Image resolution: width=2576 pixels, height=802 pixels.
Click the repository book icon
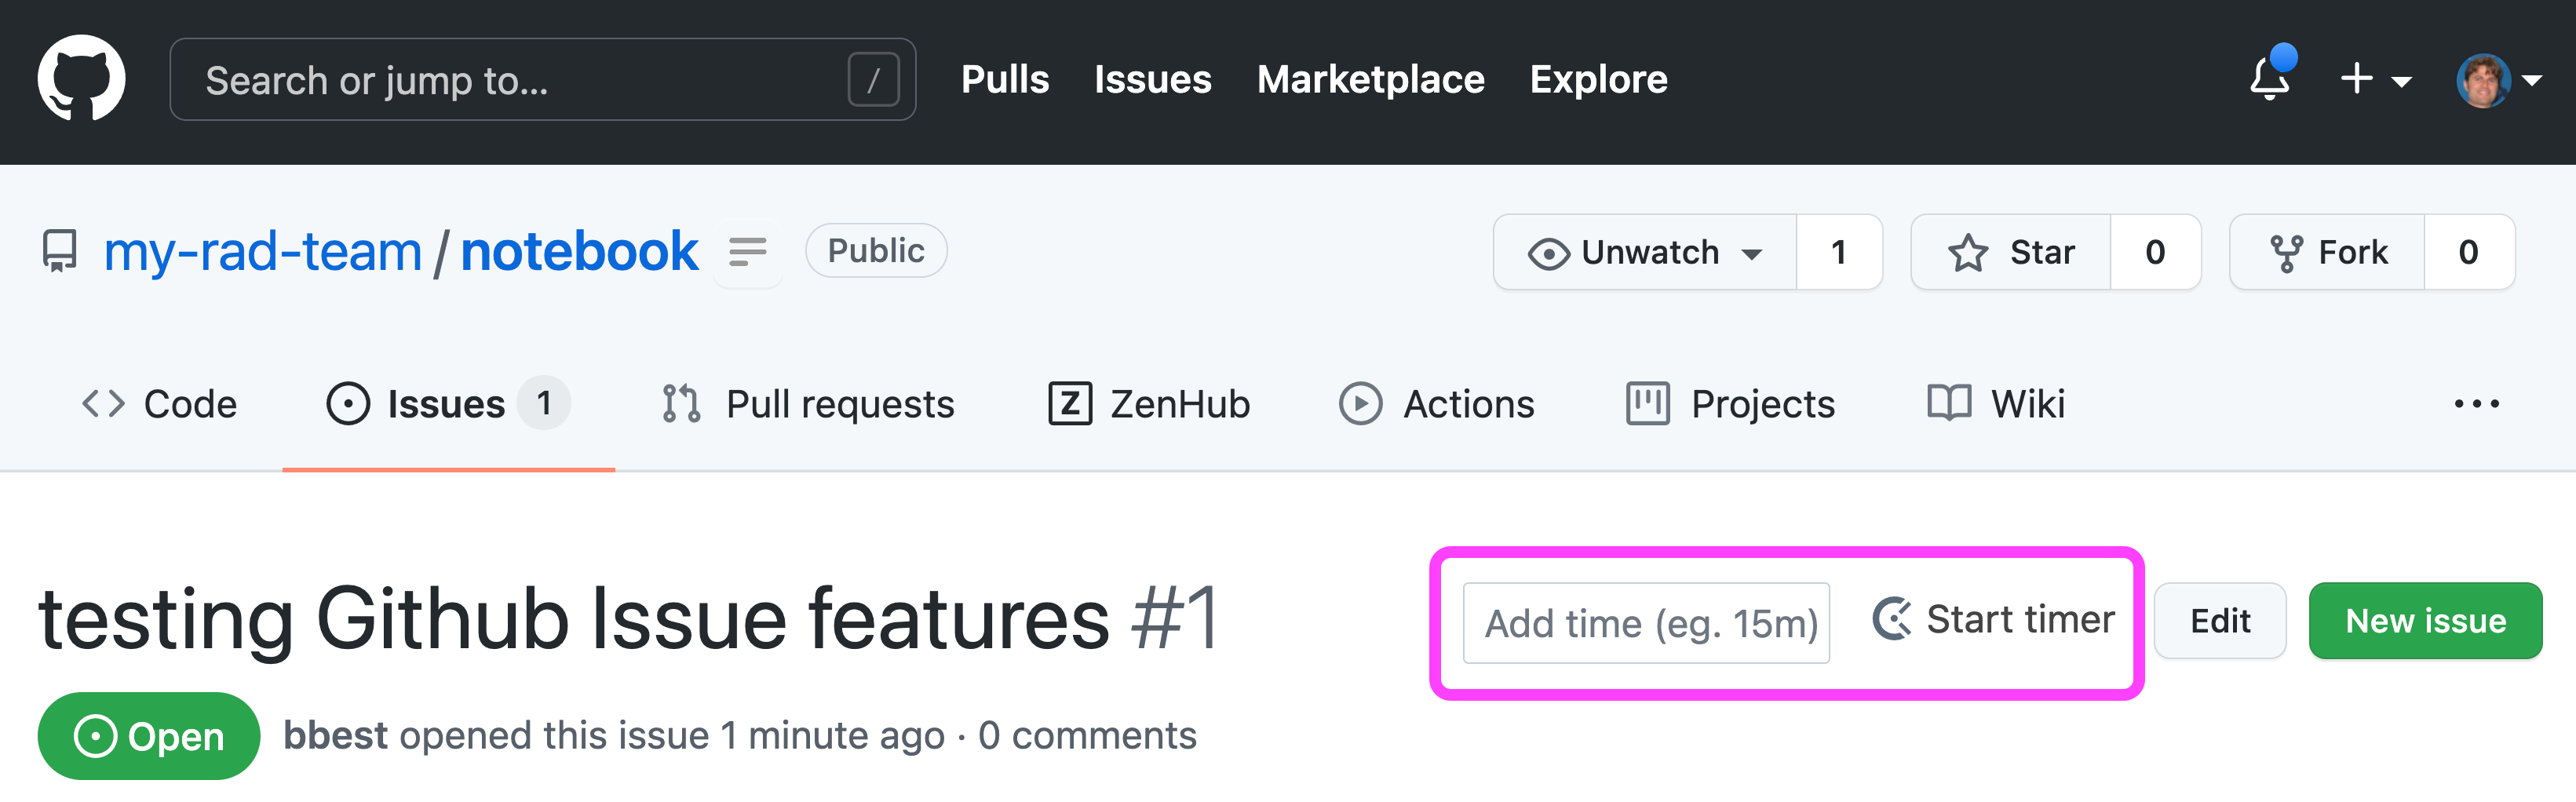click(60, 251)
